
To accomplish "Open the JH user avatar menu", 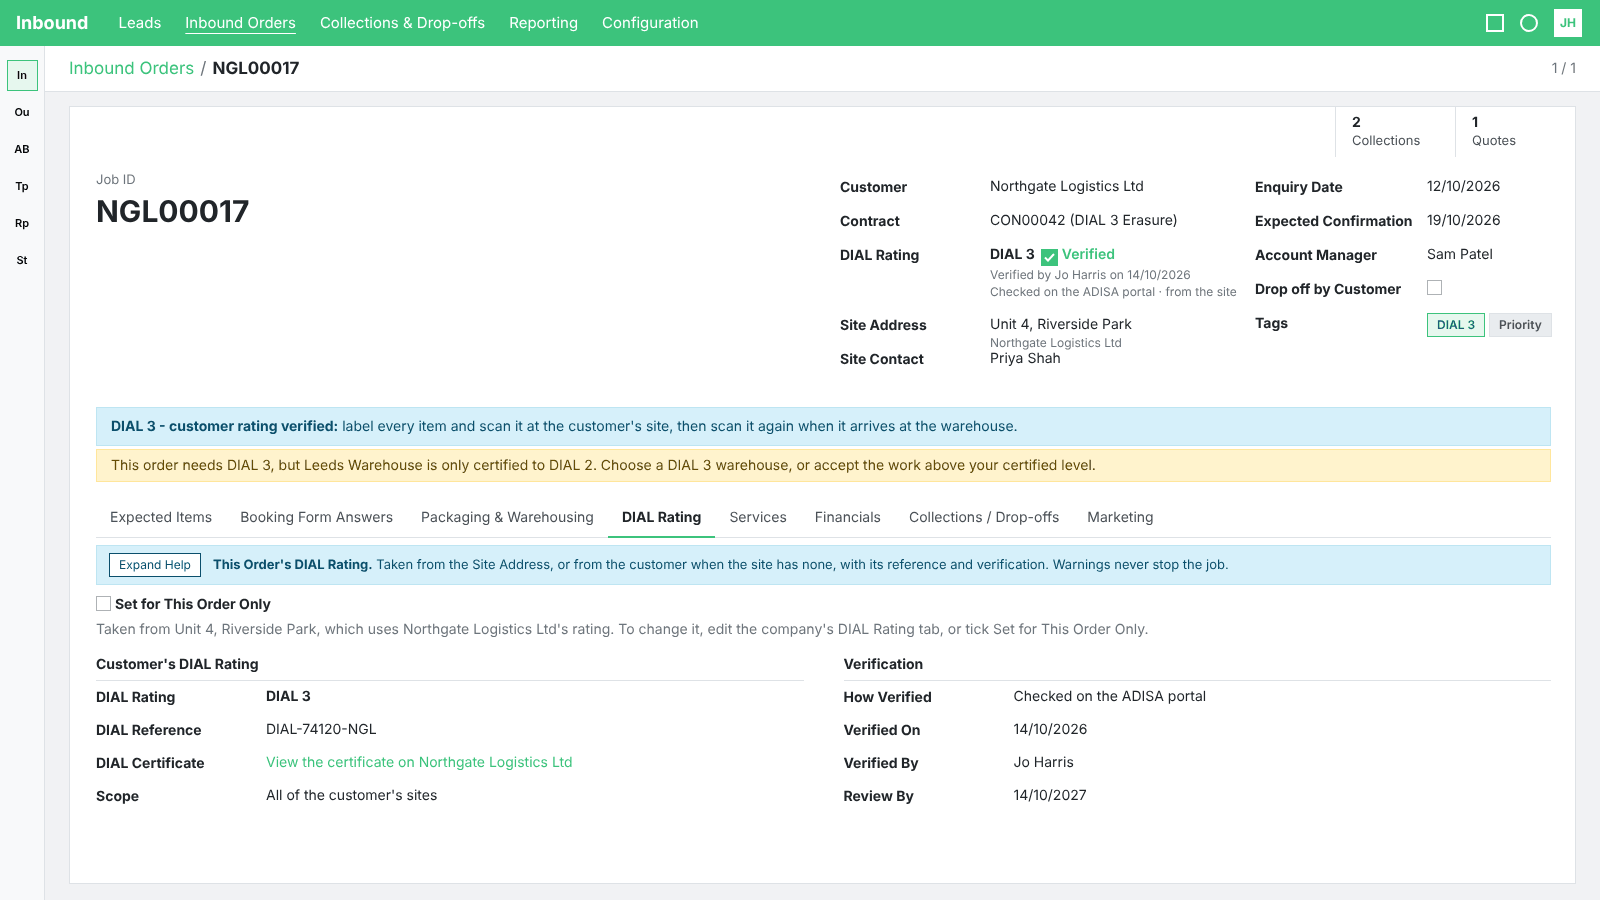I will pyautogui.click(x=1568, y=23).
